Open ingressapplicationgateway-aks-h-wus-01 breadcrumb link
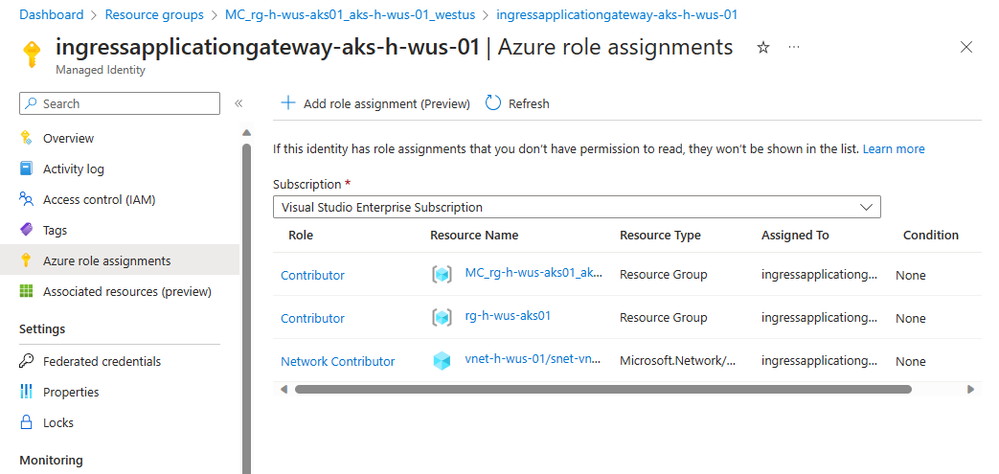999x474 pixels. pos(616,14)
